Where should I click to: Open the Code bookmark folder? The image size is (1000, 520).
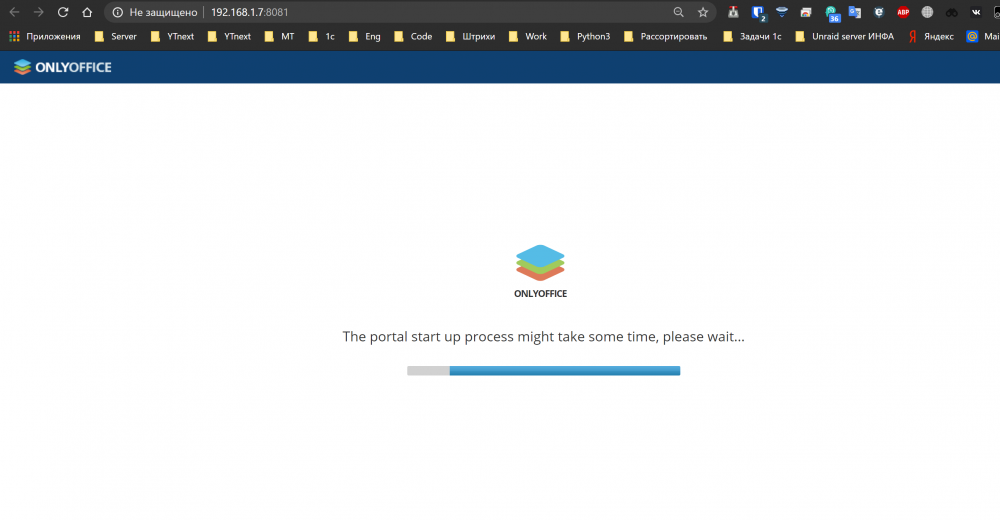[x=413, y=36]
